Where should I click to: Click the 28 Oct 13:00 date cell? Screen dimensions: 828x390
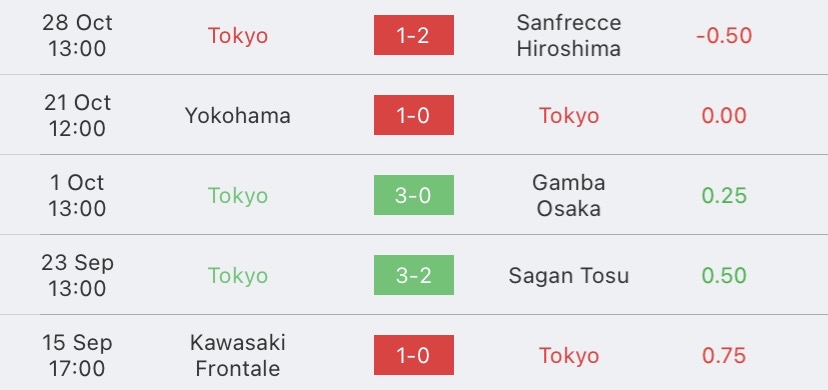(77, 35)
